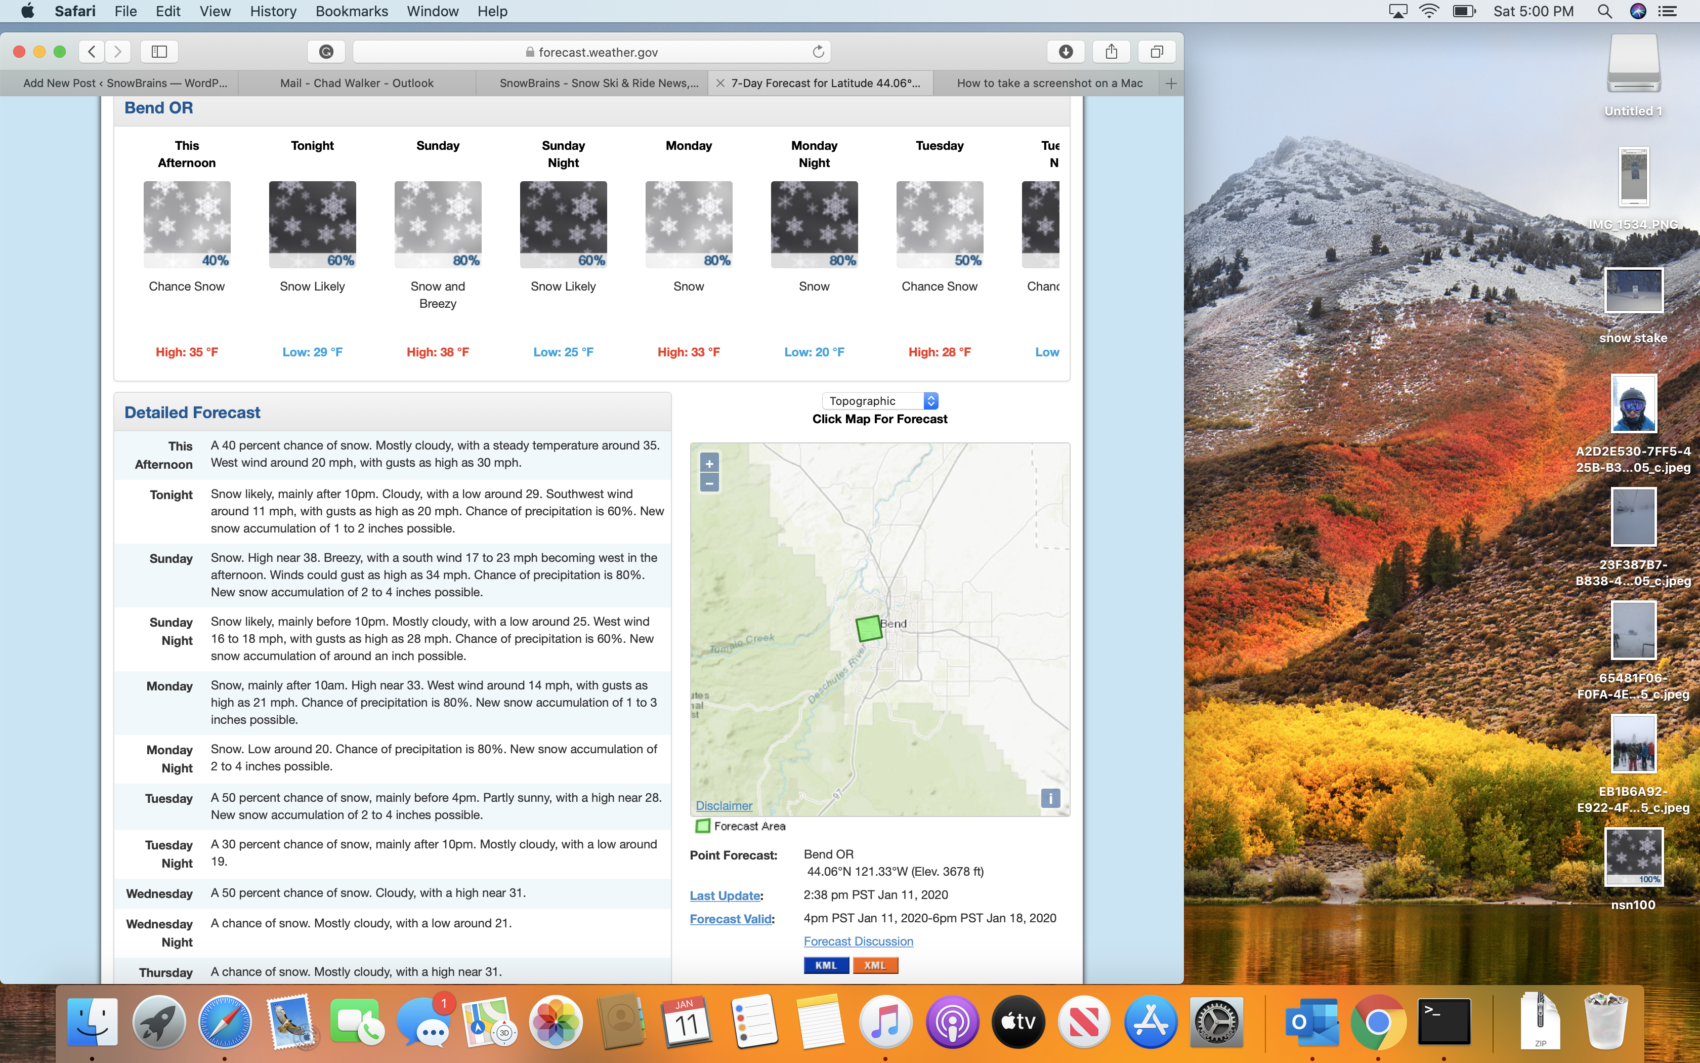
Task: Open the AirPlay display menu
Action: [x=1398, y=11]
